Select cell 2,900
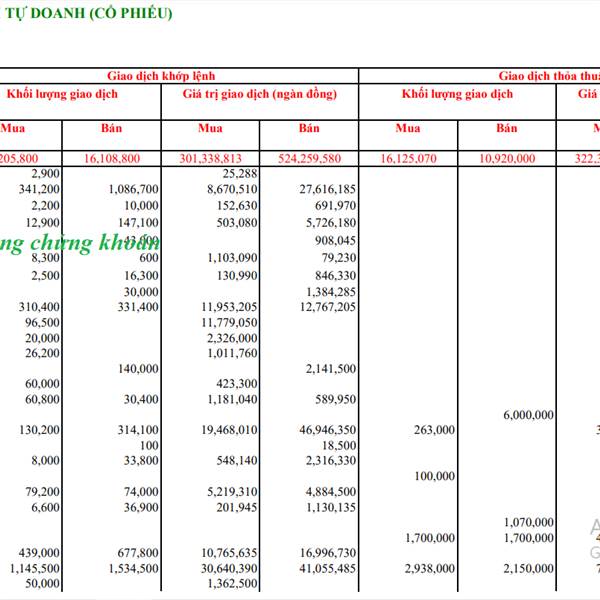 point(46,173)
